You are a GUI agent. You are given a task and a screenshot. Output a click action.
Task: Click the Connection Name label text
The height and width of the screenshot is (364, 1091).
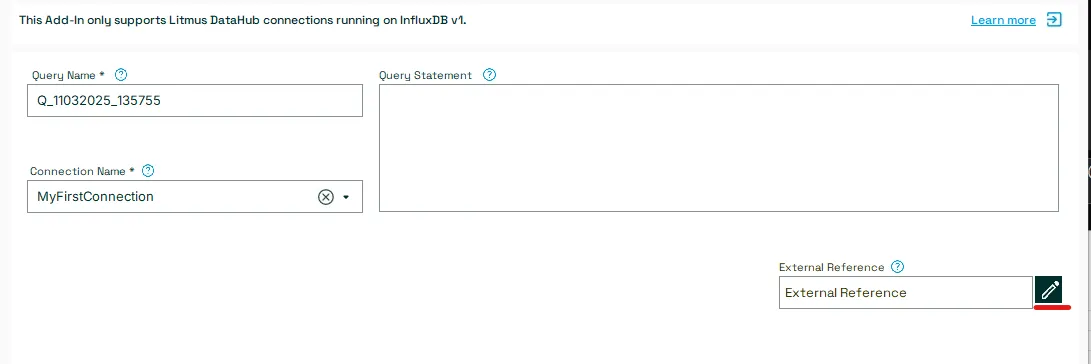pyautogui.click(x=82, y=171)
